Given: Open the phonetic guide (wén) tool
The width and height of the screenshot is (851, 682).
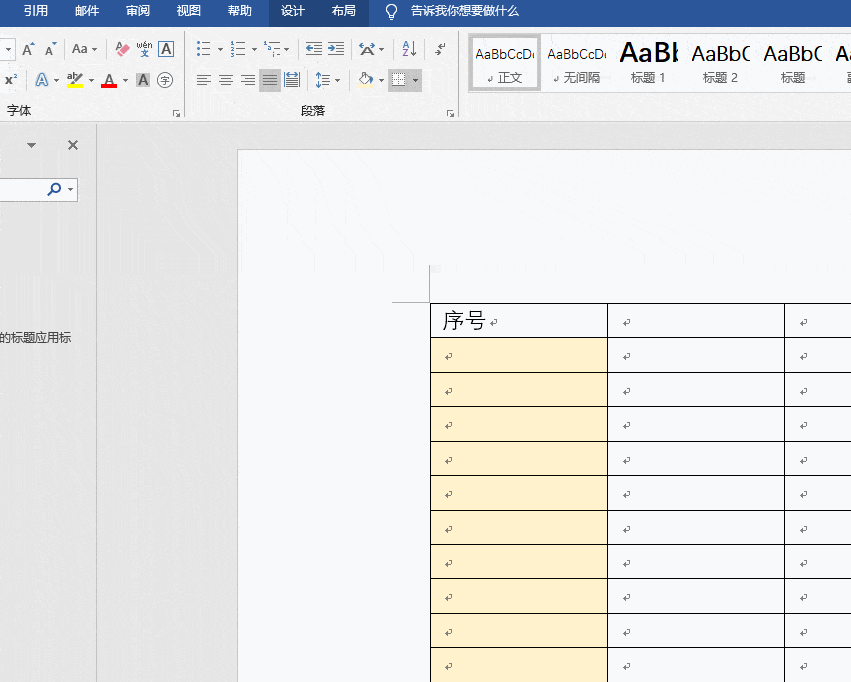Looking at the screenshot, I should (144, 49).
